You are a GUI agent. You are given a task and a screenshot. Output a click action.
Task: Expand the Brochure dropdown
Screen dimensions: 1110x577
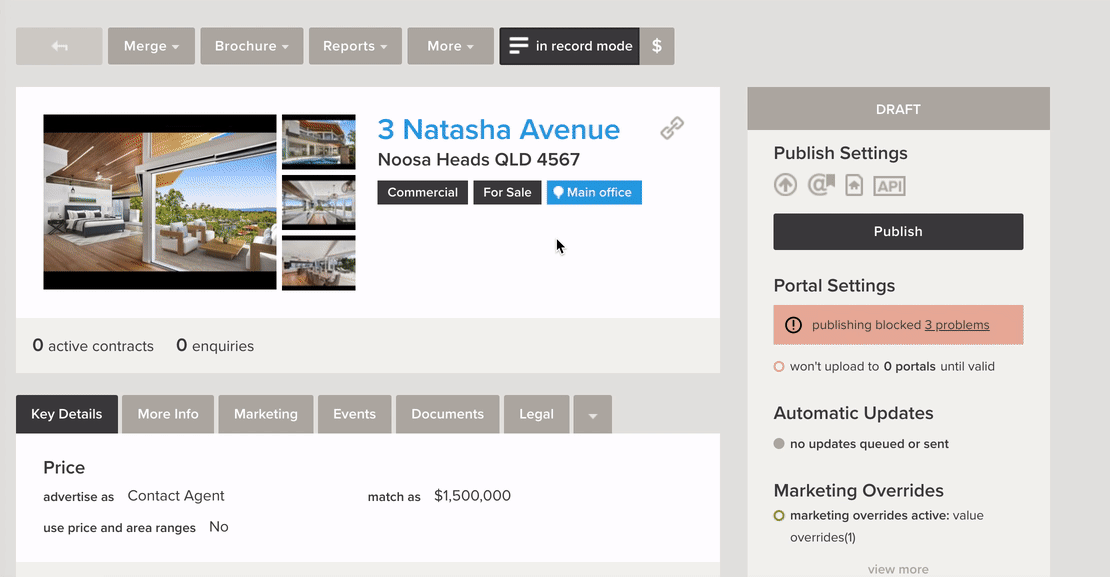[251, 46]
